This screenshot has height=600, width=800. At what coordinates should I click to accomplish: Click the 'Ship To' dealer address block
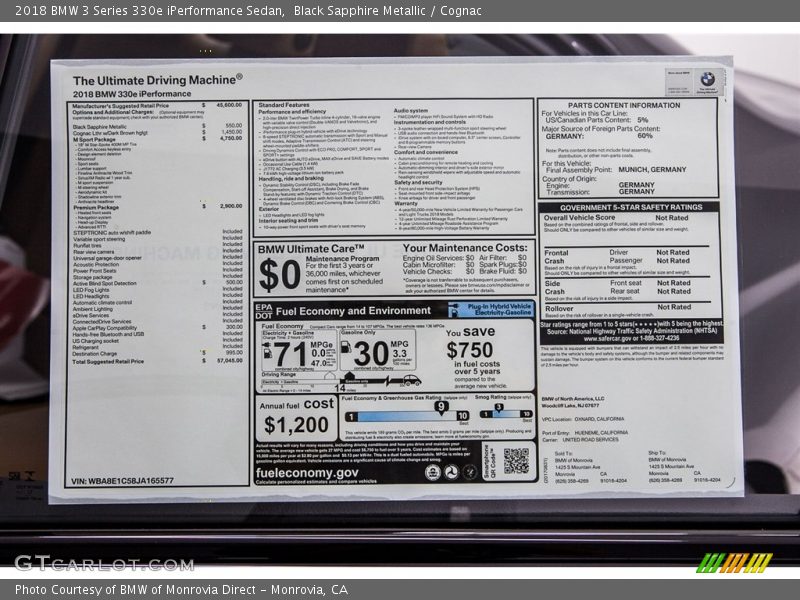pyautogui.click(x=684, y=467)
